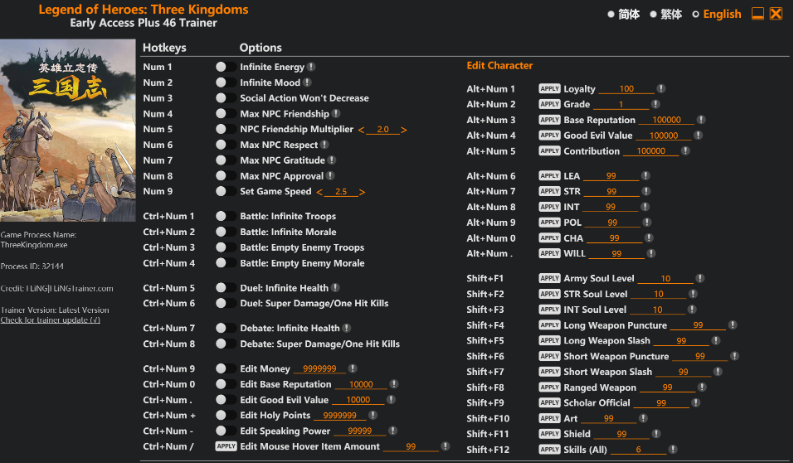Select Traditional Chinese language option
This screenshot has height=463, width=793.
click(666, 14)
